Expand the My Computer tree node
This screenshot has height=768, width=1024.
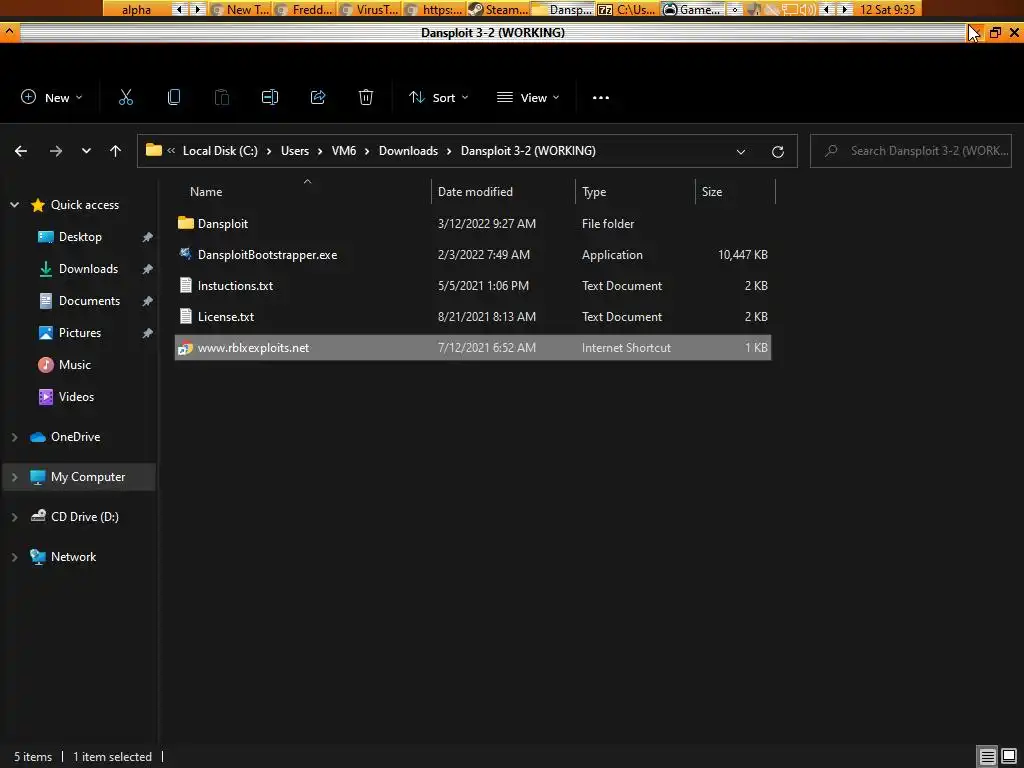(x=14, y=477)
